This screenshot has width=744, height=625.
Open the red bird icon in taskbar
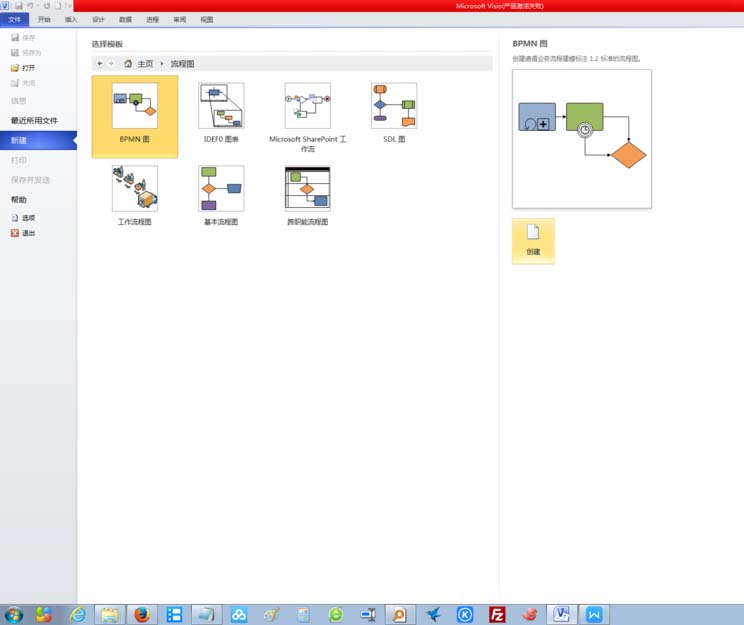click(x=529, y=615)
